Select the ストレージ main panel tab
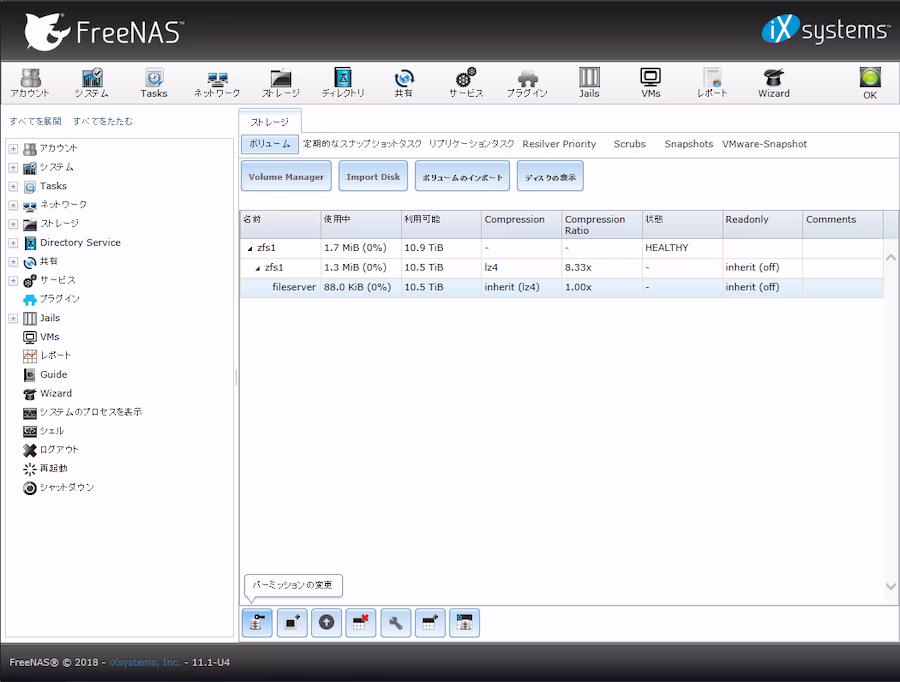The image size is (900, 682). (x=270, y=121)
